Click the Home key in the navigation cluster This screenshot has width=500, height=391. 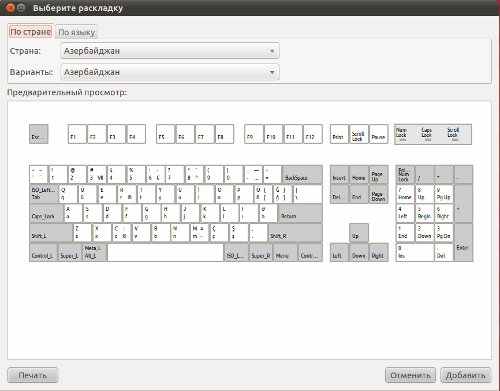click(359, 174)
